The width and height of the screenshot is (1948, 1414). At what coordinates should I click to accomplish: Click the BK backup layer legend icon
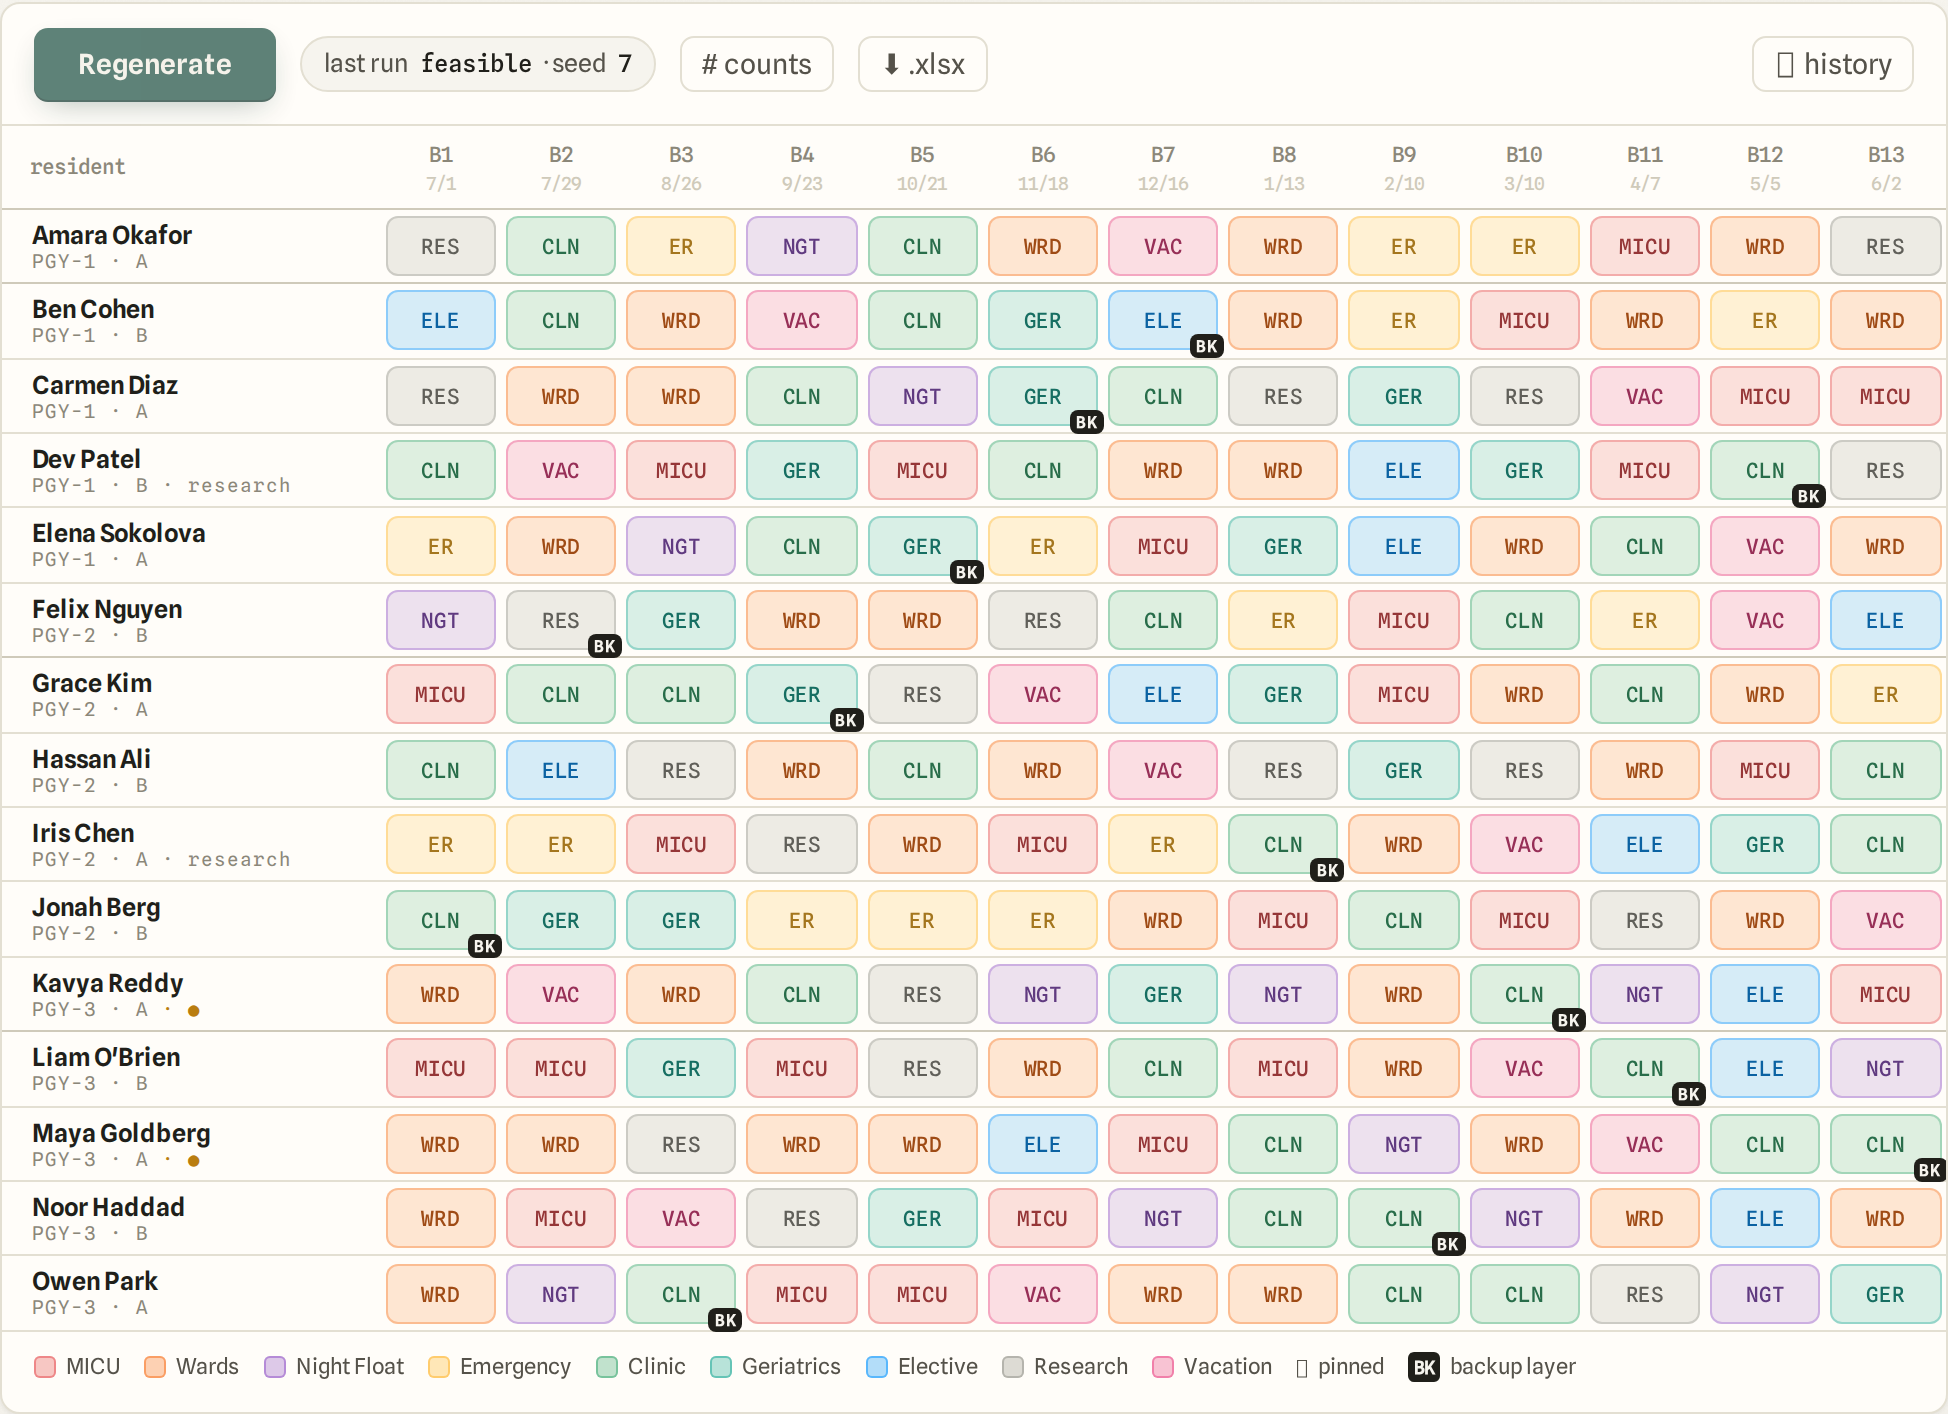pyautogui.click(x=1425, y=1367)
